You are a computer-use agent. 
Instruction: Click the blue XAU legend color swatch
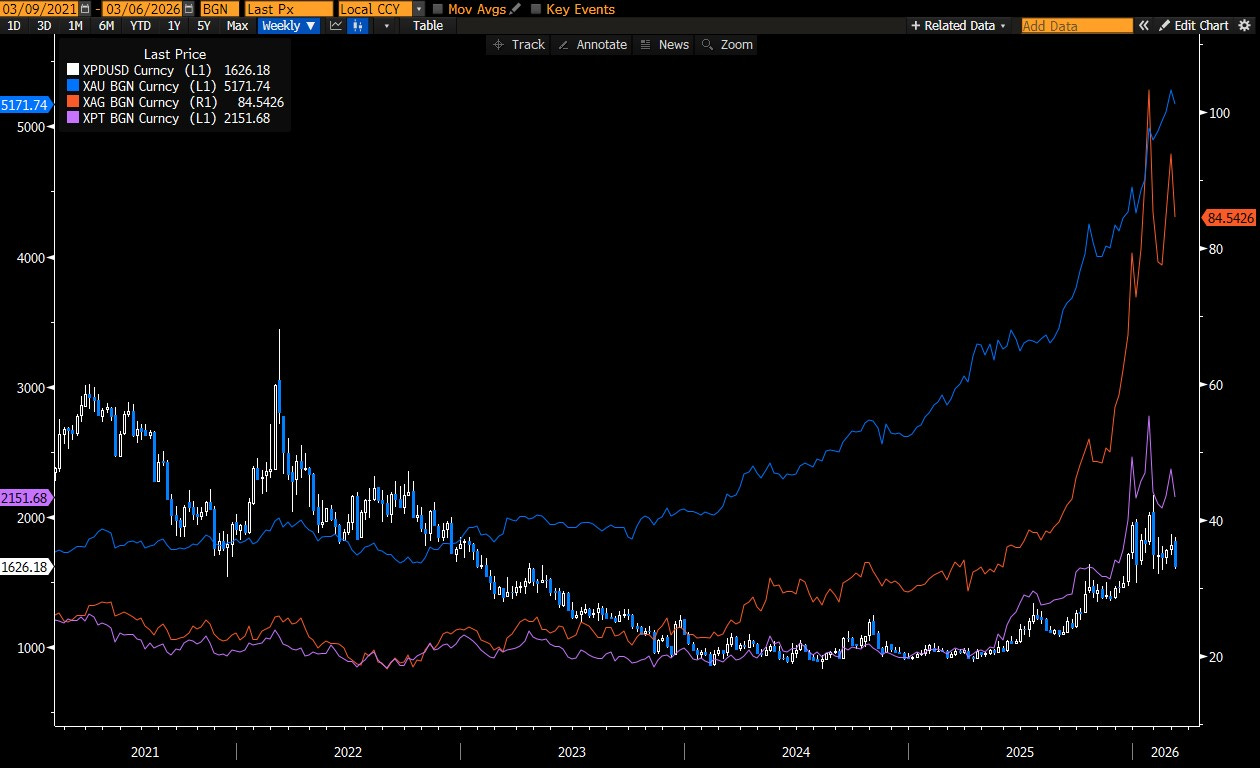coord(72,86)
